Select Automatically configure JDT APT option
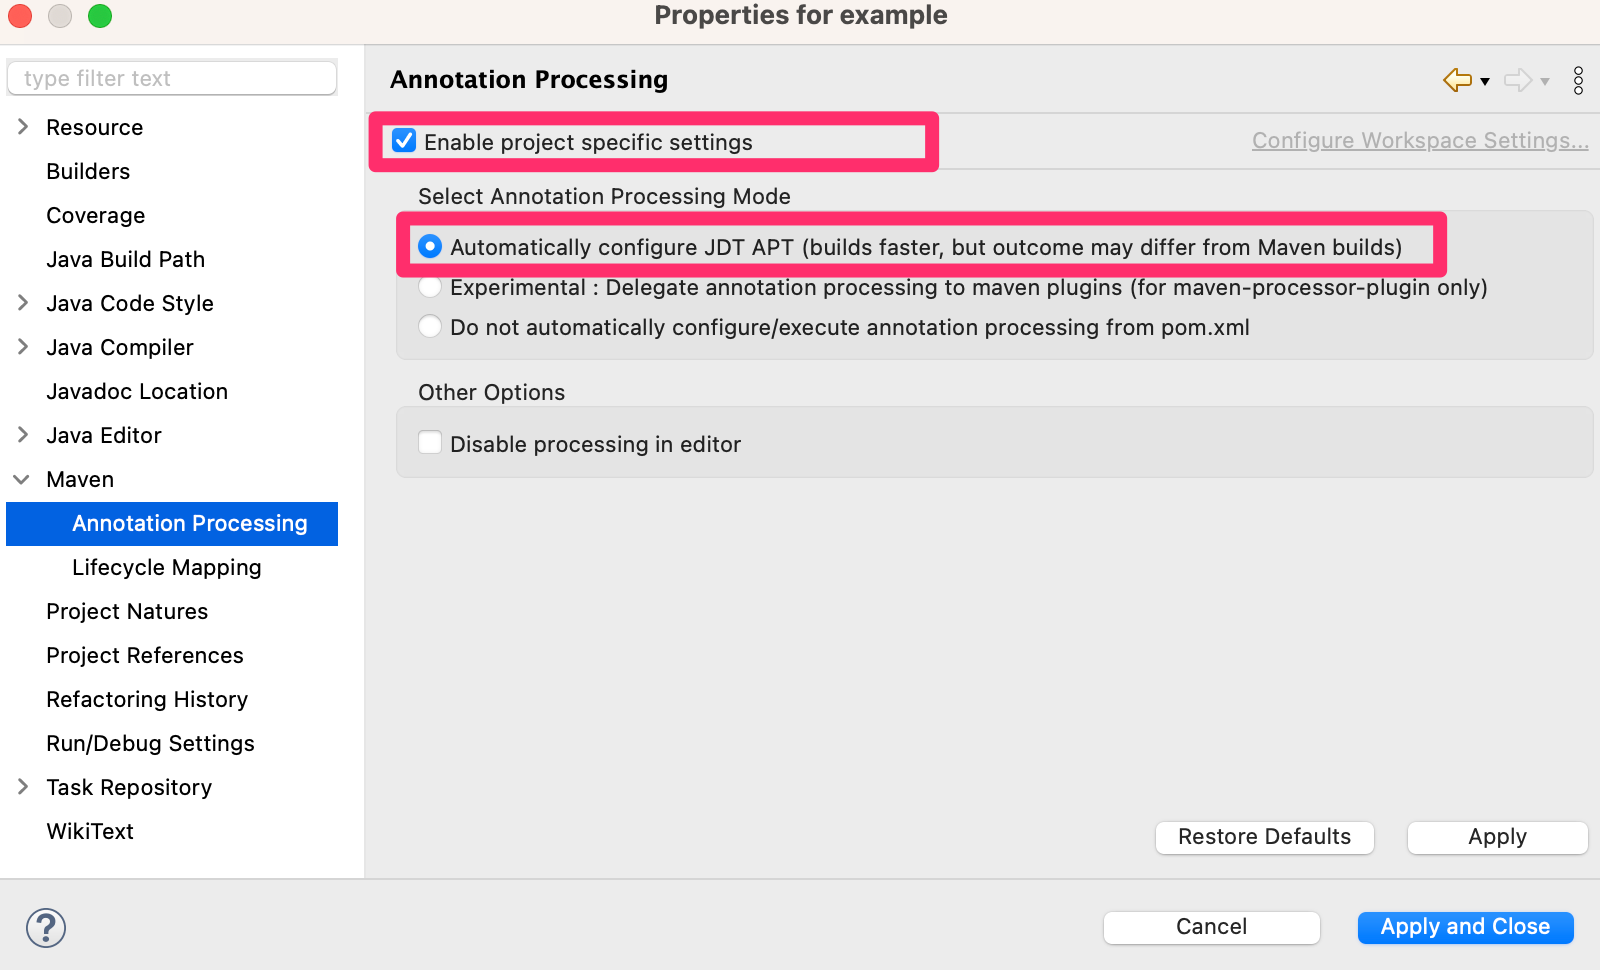 (x=430, y=246)
